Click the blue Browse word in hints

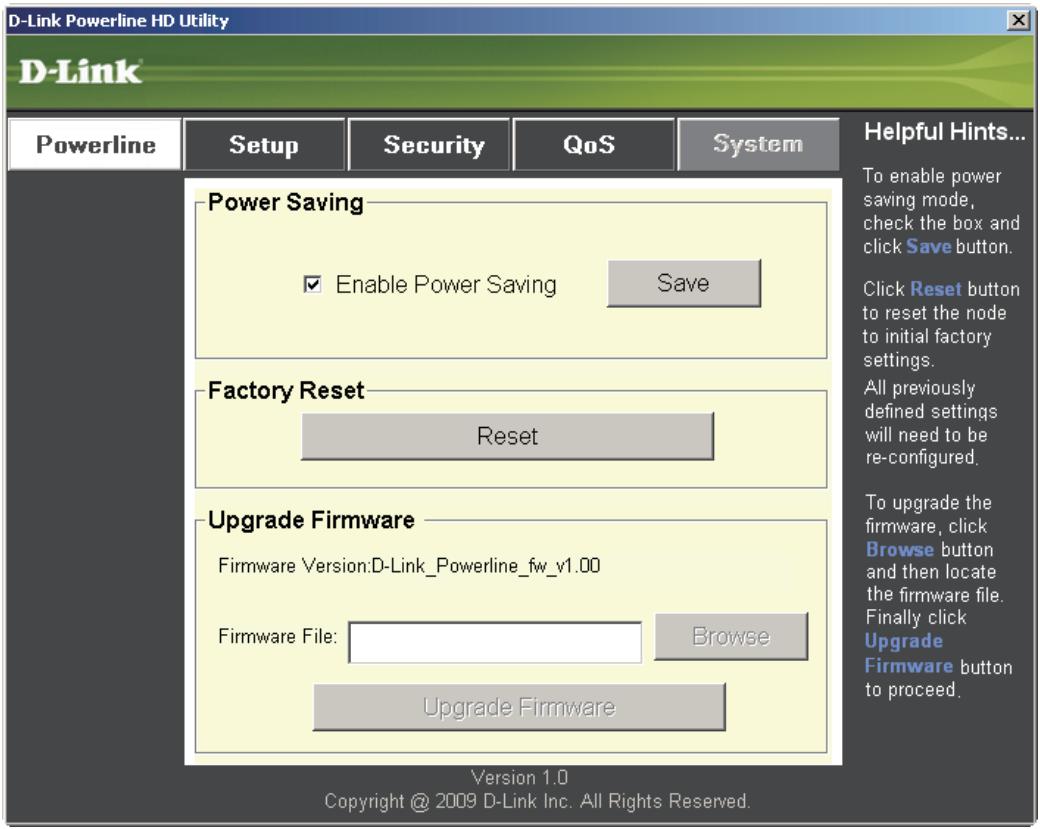(899, 550)
